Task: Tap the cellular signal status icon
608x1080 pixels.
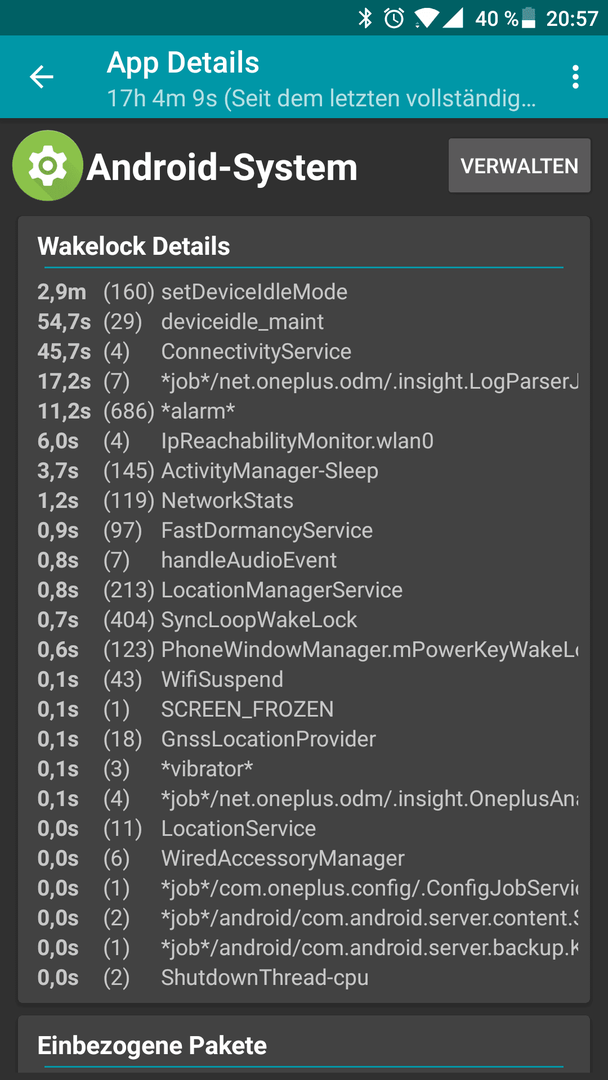Action: pos(452,19)
